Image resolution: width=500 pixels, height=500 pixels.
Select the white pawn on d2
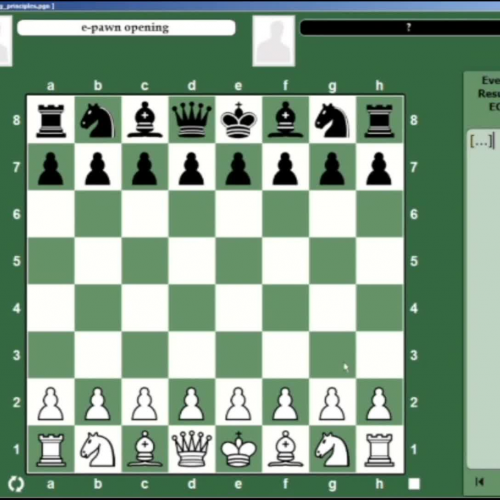point(191,403)
